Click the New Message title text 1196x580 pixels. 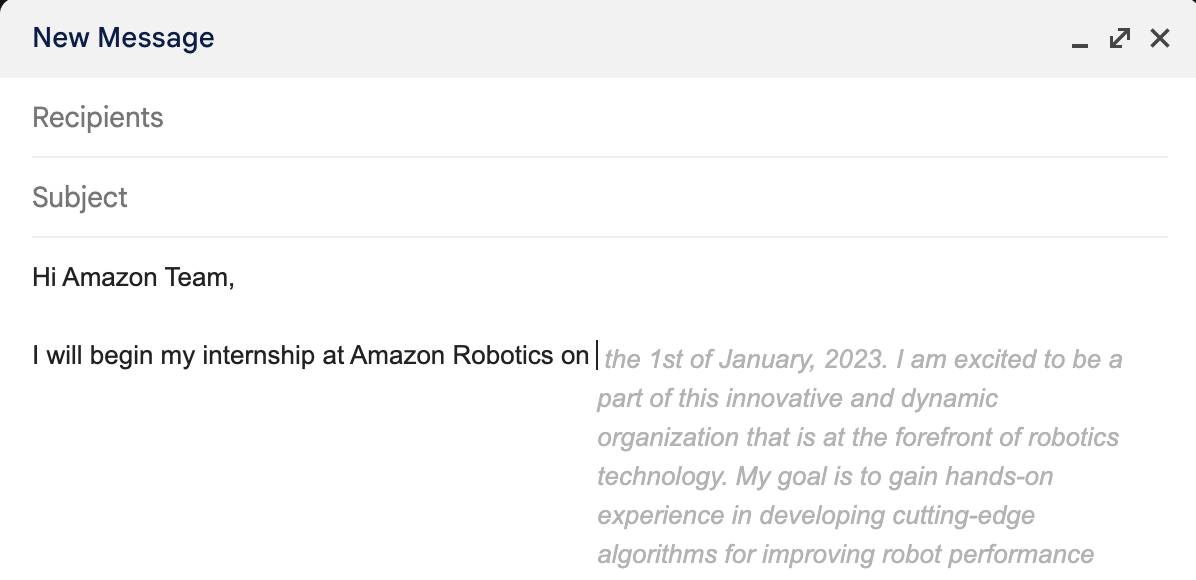click(123, 37)
